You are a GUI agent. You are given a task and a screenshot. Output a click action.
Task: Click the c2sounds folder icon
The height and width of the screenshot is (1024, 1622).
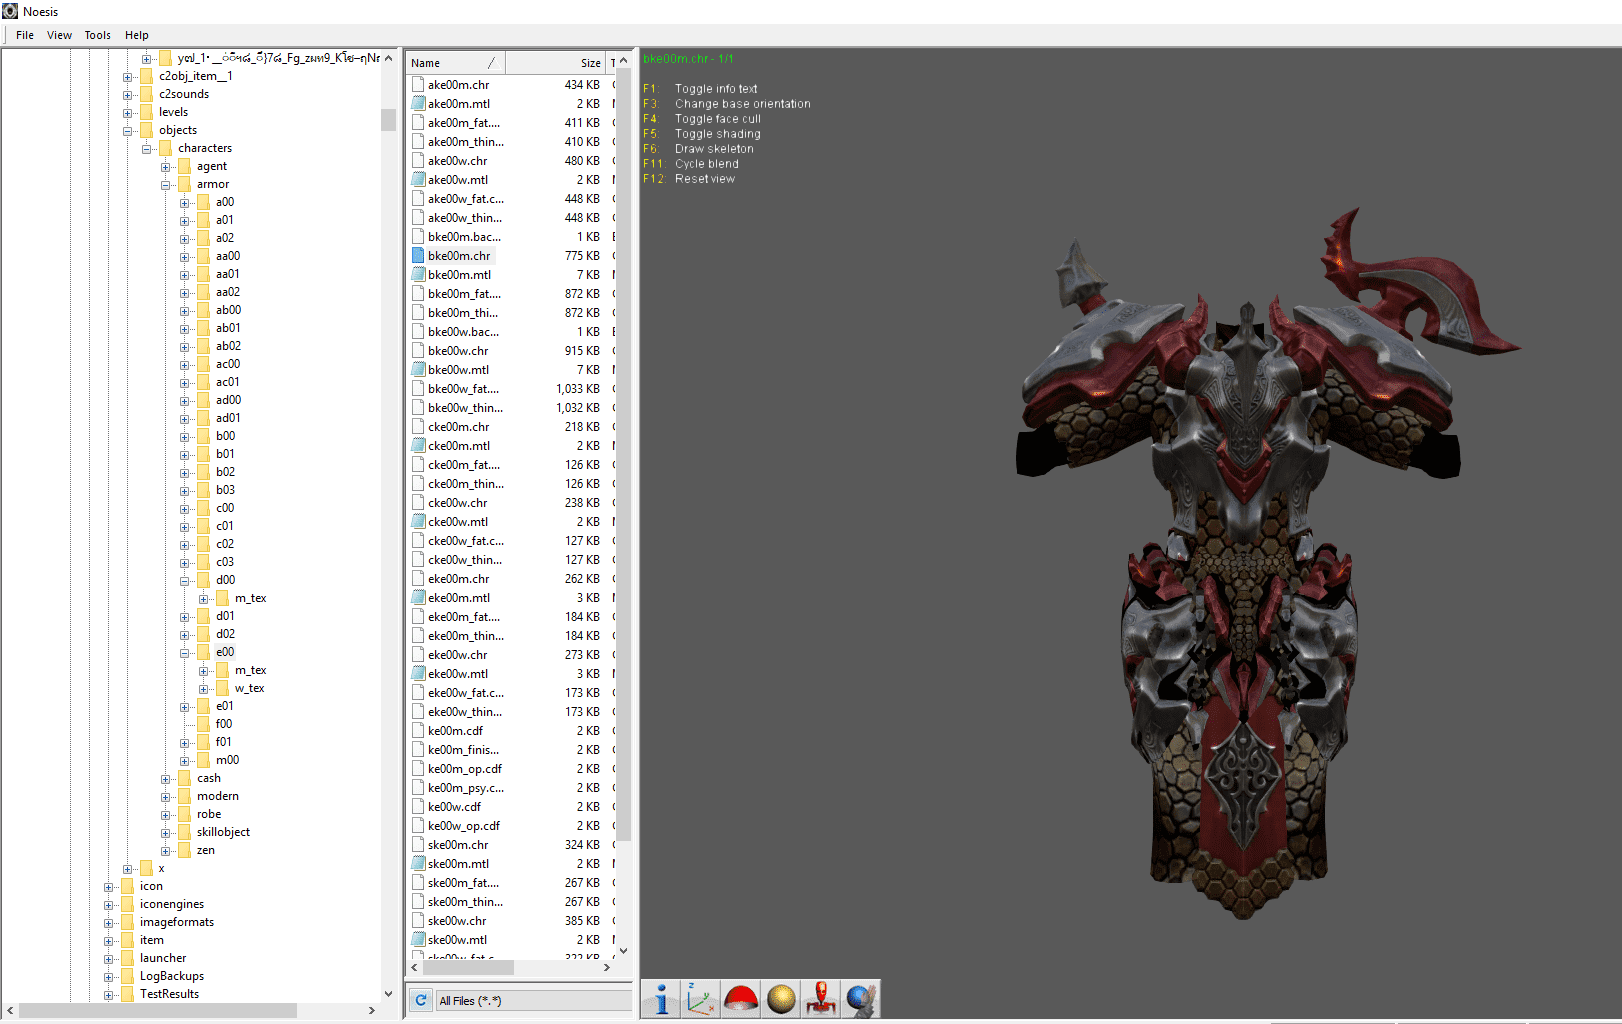[x=147, y=94]
